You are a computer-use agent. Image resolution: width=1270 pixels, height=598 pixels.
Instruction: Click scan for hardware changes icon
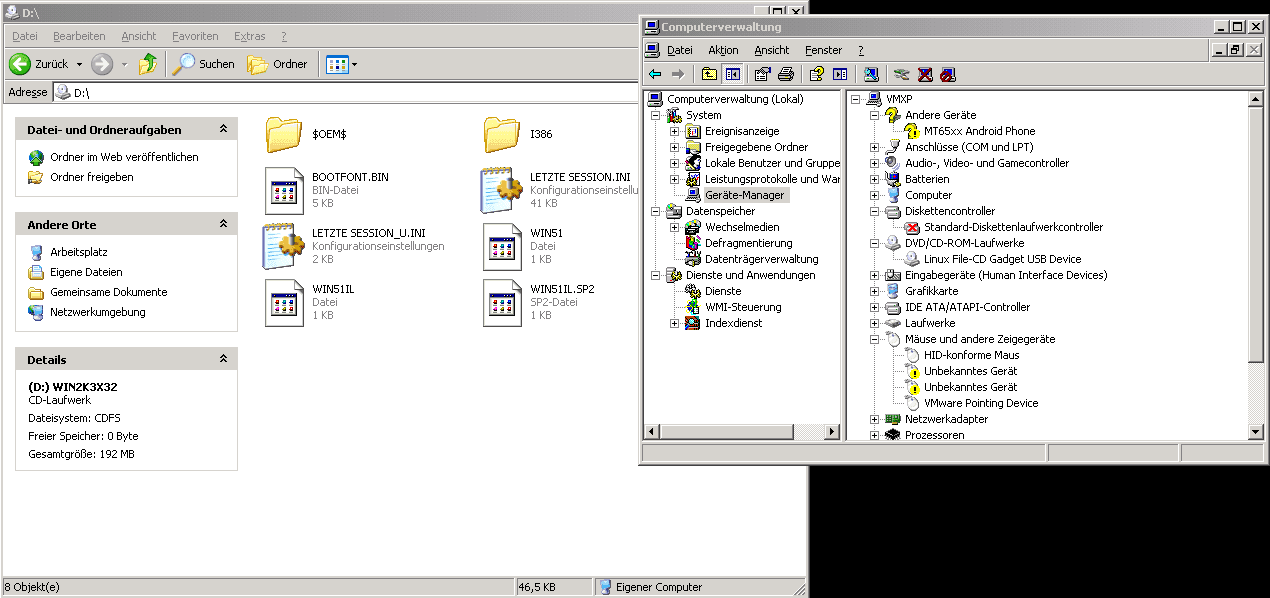tap(871, 74)
